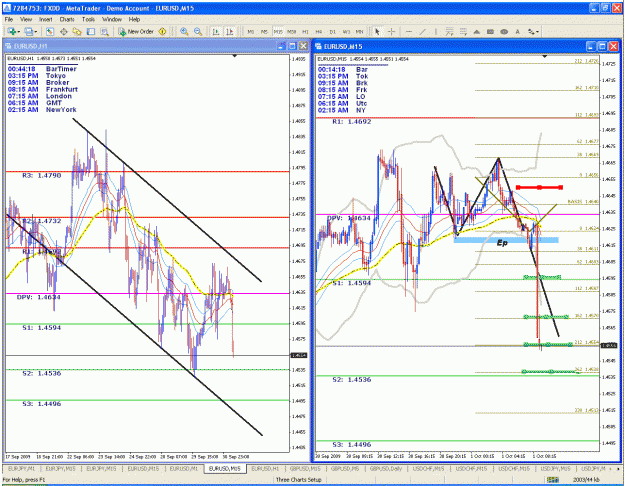Select the Triangle shape tool
625x486 pixels.
(477, 31)
